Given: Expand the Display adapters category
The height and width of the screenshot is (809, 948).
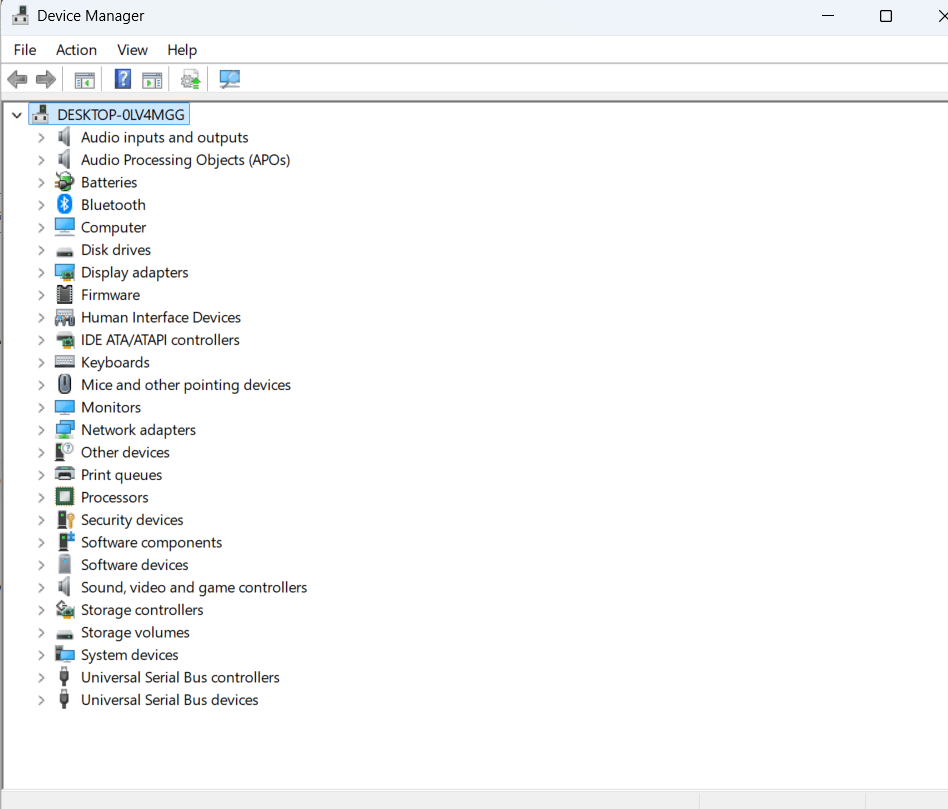Looking at the screenshot, I should click(40, 272).
